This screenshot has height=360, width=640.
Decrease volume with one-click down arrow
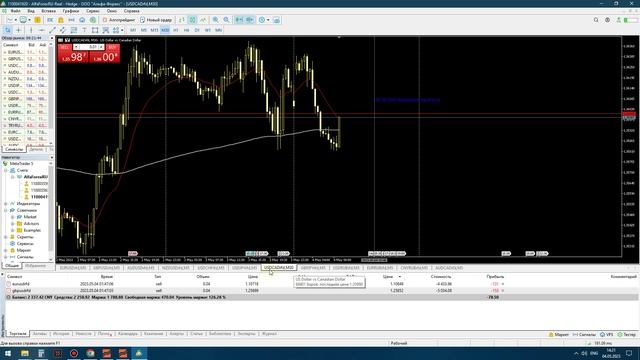click(76, 47)
